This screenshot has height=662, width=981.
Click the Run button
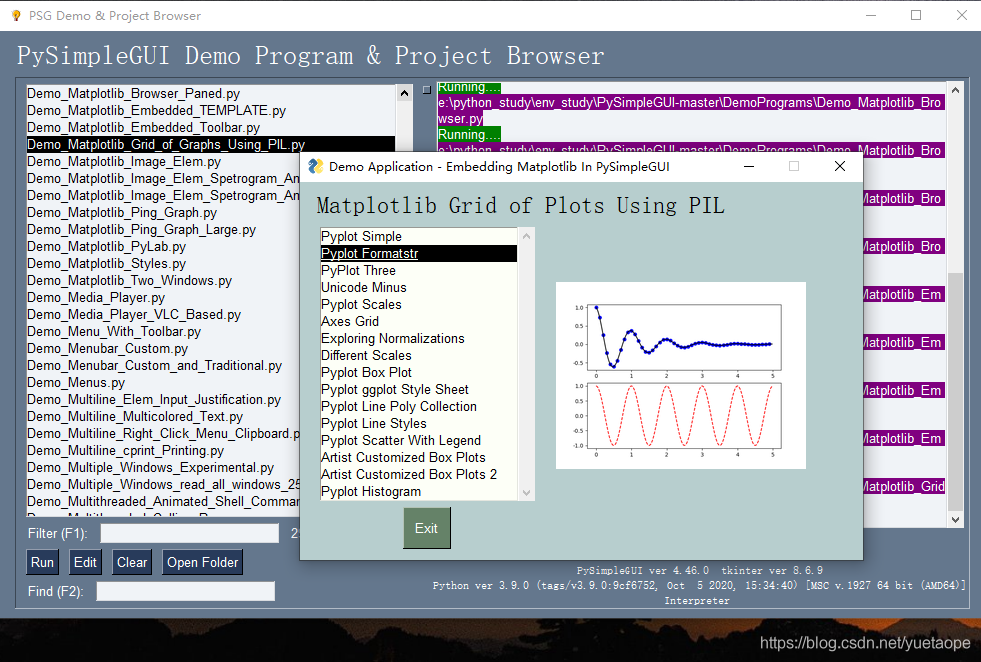point(43,563)
